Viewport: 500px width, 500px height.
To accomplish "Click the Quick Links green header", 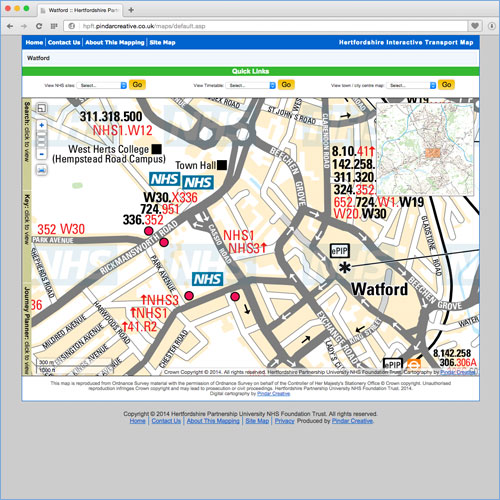I will pos(251,71).
